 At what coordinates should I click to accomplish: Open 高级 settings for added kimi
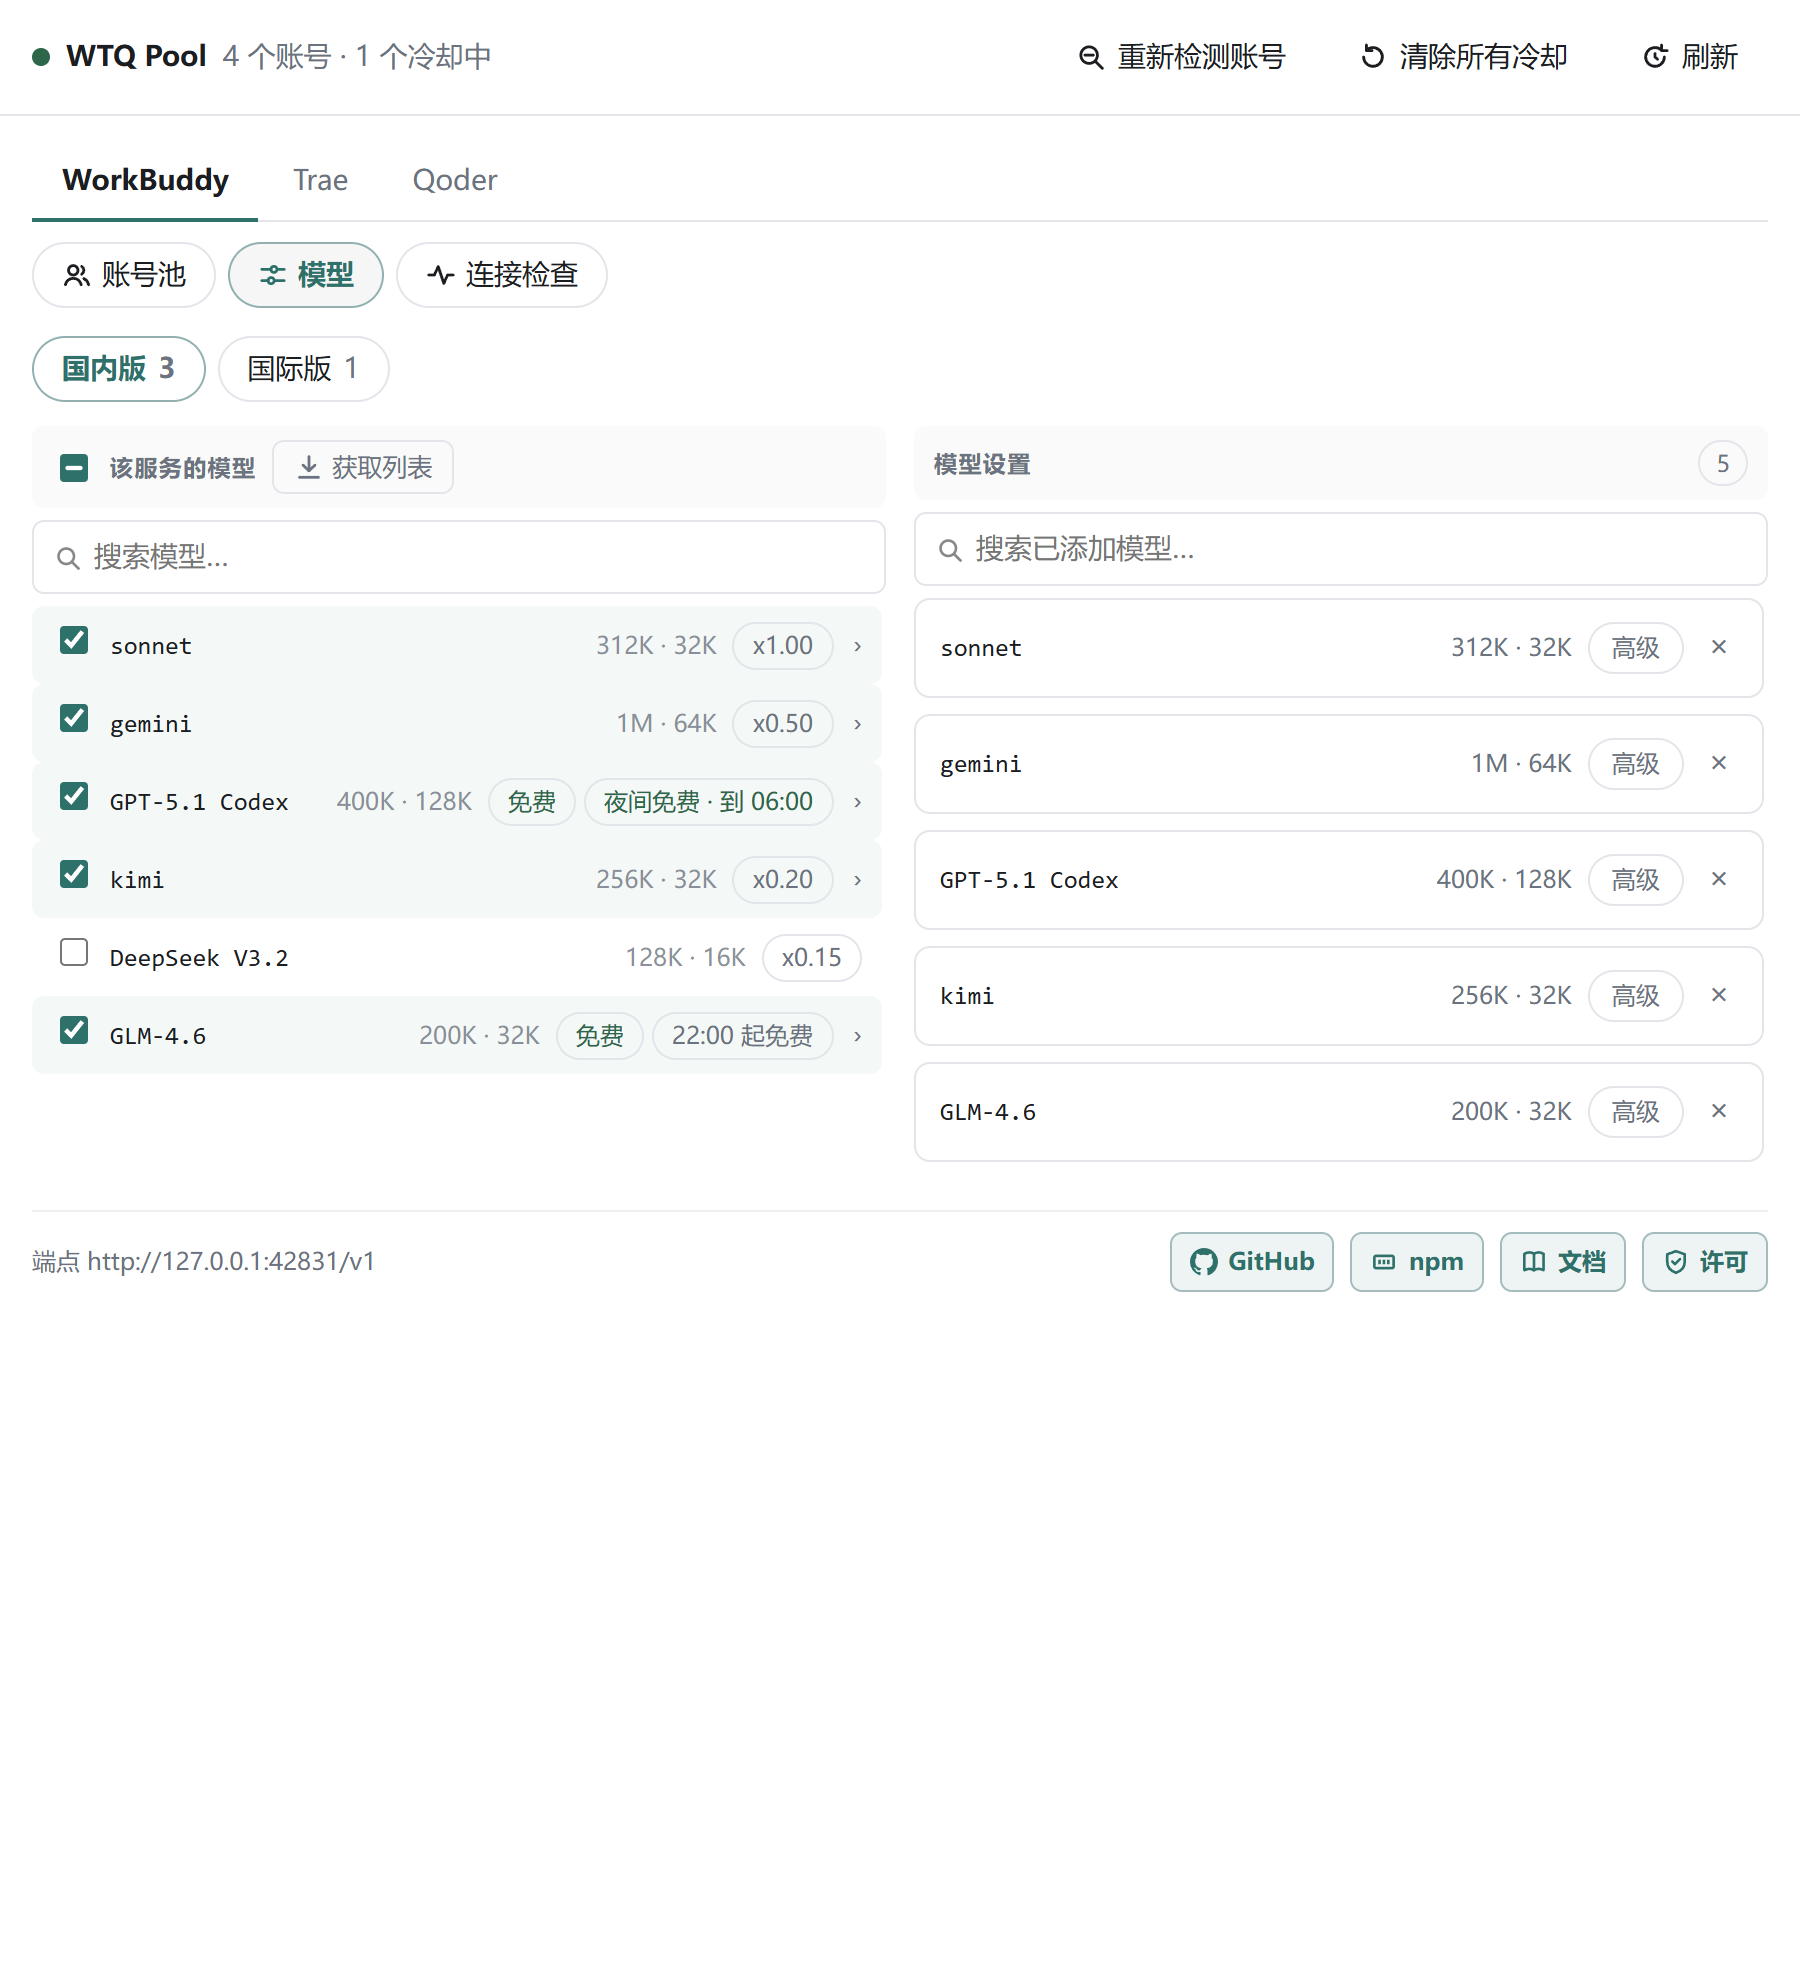point(1636,996)
